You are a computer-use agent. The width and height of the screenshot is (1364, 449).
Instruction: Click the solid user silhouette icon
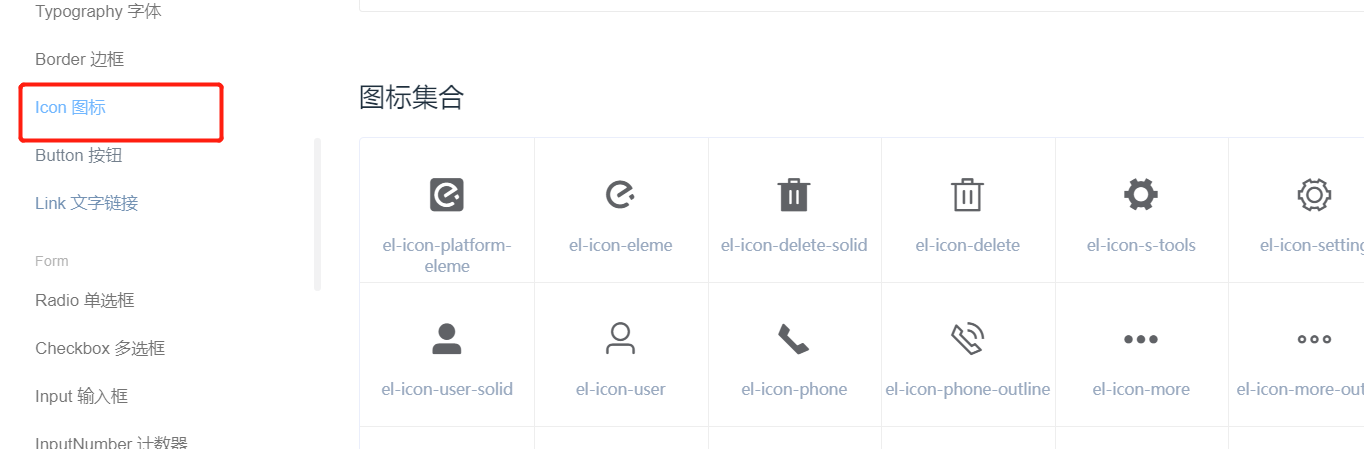coord(447,339)
